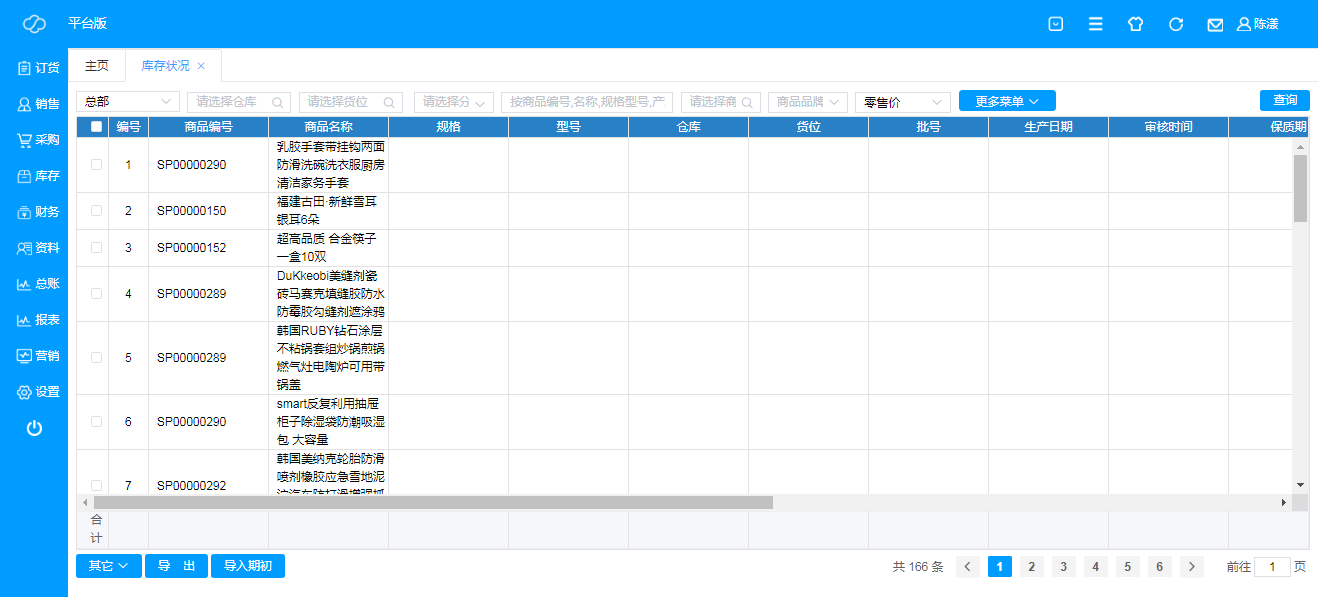This screenshot has width=1318, height=597.
Task: Check the row 3 checkbox for SP00000152
Action: click(96, 248)
